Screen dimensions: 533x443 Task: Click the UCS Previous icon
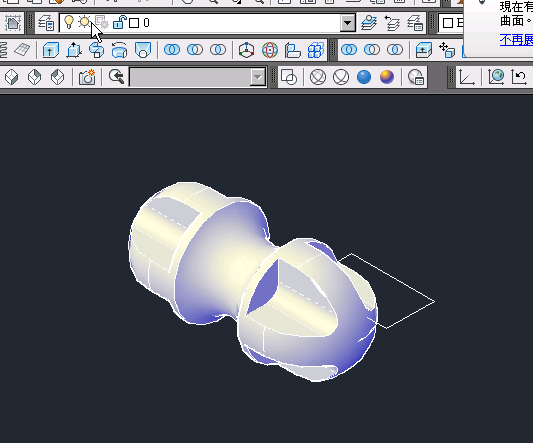[519, 77]
